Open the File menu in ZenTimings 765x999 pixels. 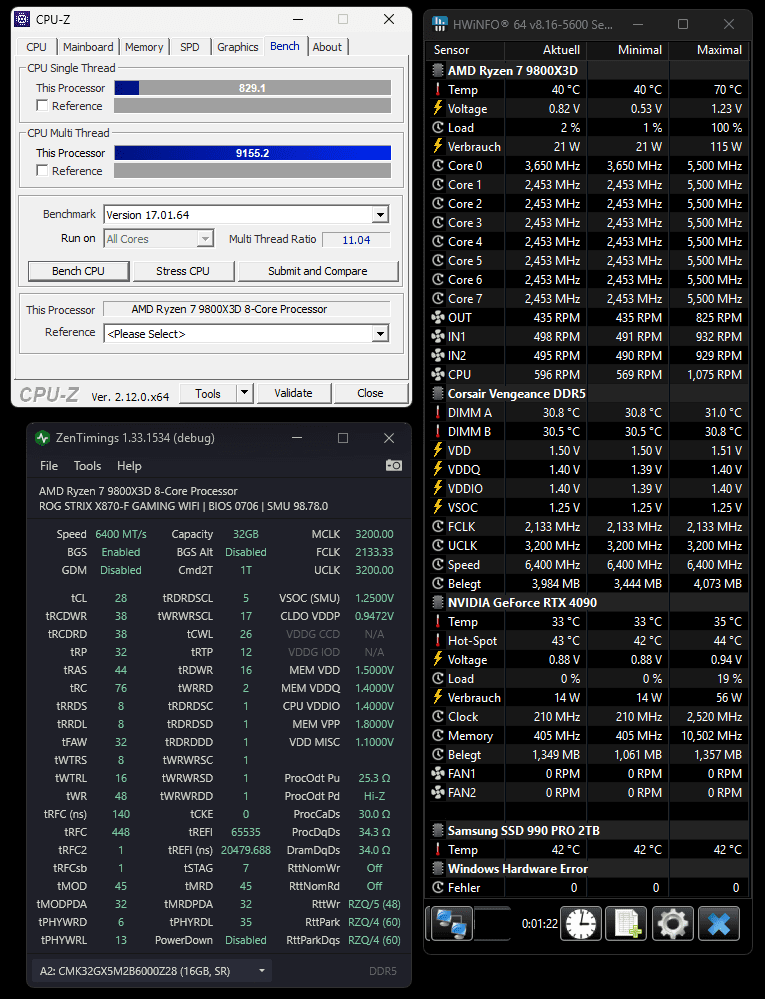pyautogui.click(x=49, y=466)
